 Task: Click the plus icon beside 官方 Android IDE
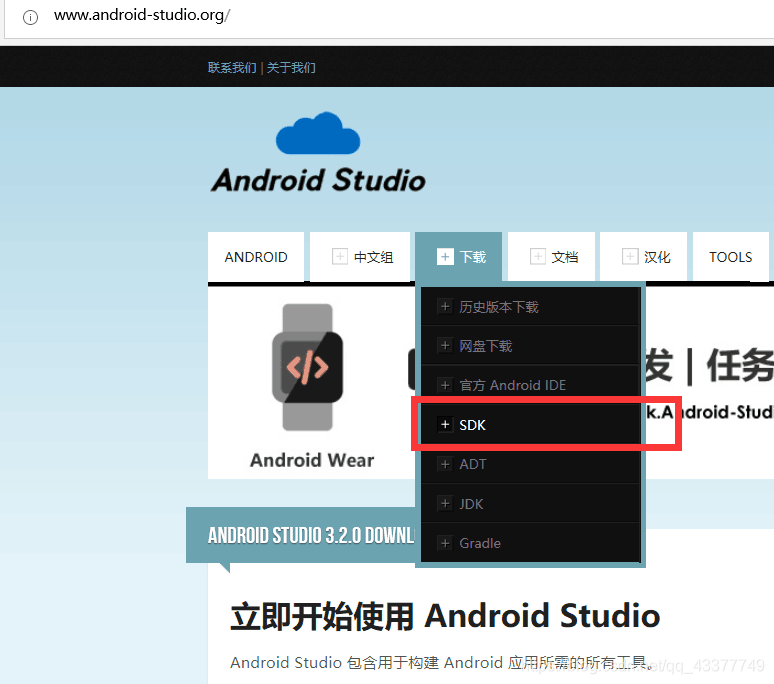coord(445,385)
